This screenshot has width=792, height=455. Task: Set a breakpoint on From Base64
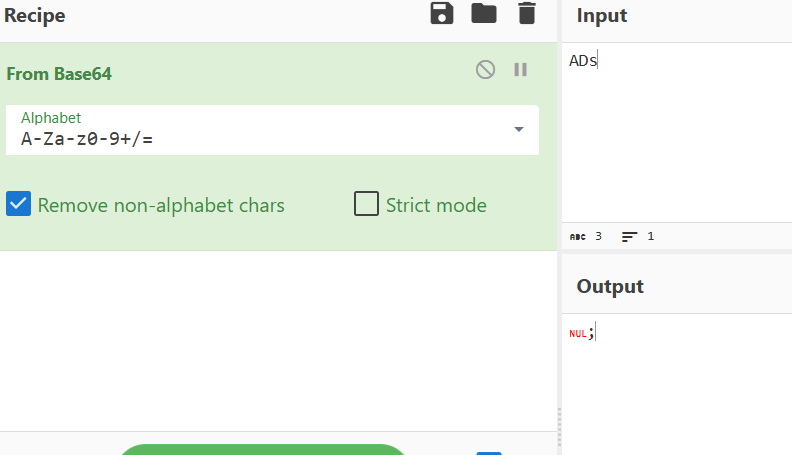520,70
